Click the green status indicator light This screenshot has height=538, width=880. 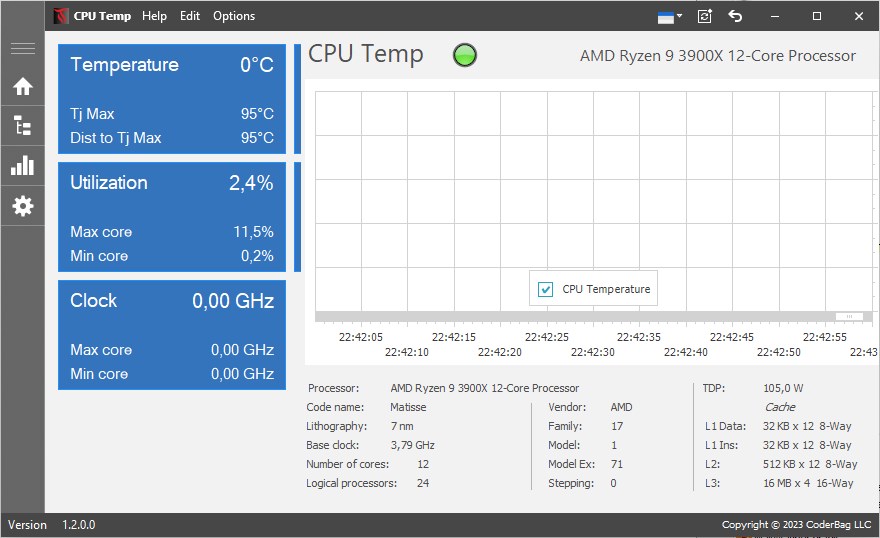pyautogui.click(x=465, y=56)
